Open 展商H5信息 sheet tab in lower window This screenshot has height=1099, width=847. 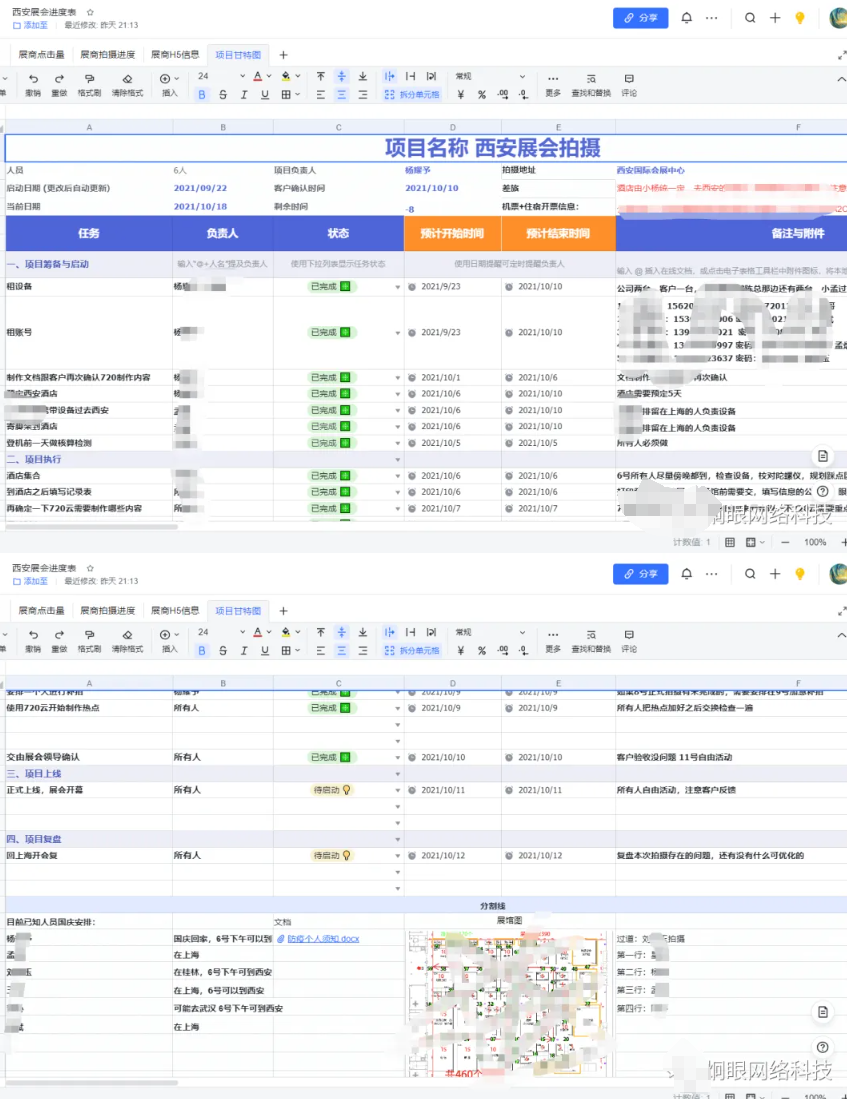click(x=175, y=611)
